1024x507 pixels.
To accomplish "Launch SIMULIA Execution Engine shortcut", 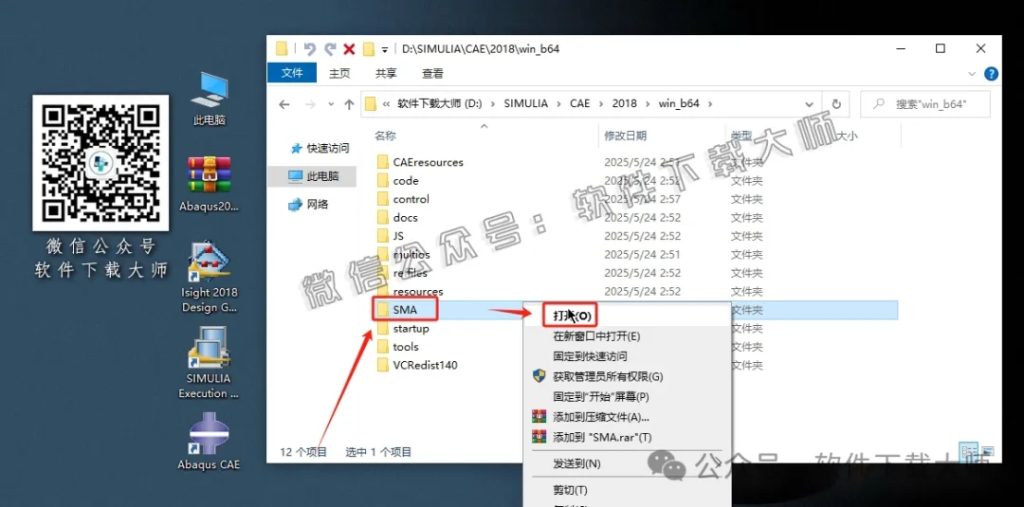I will [209, 363].
